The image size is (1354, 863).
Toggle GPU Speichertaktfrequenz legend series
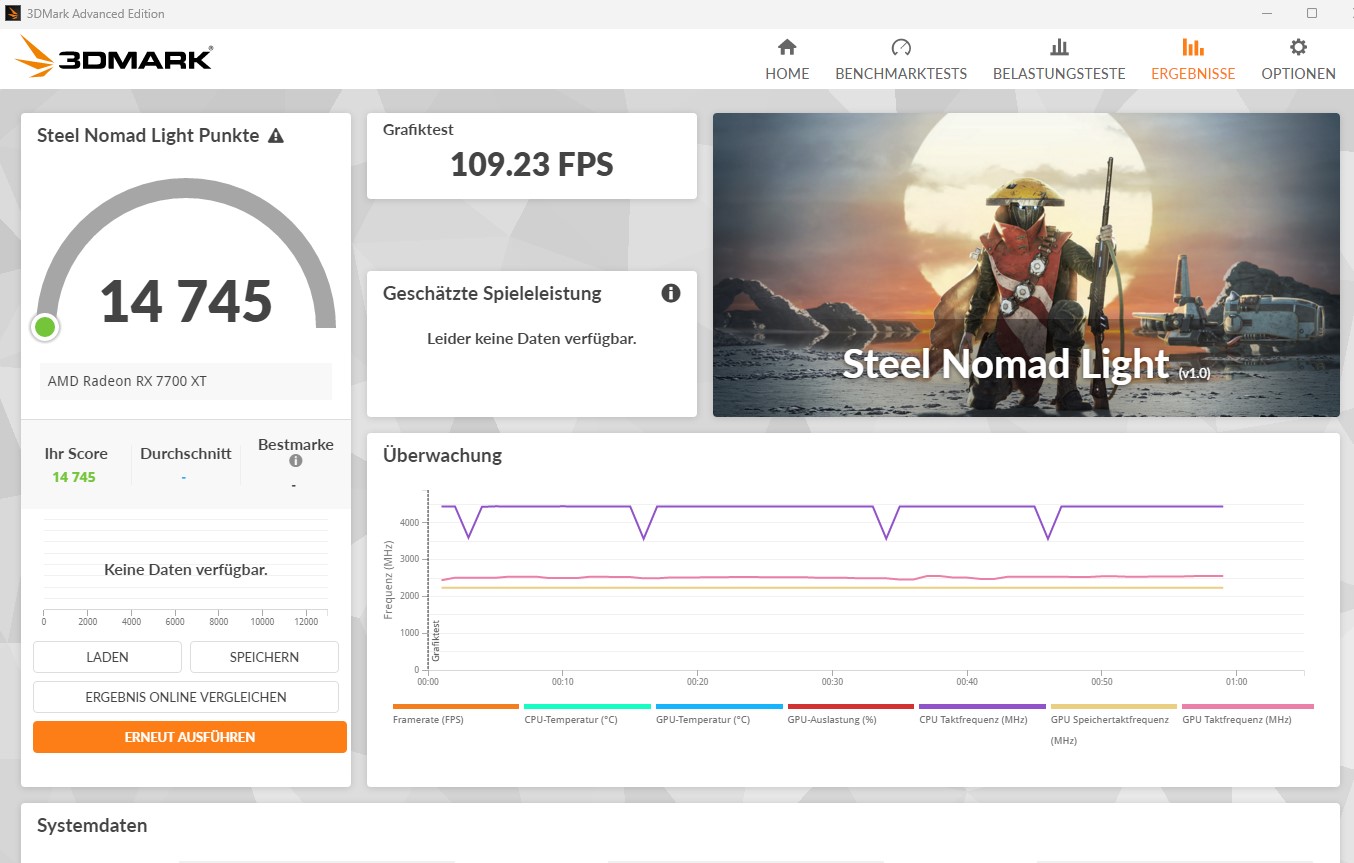(x=1113, y=724)
